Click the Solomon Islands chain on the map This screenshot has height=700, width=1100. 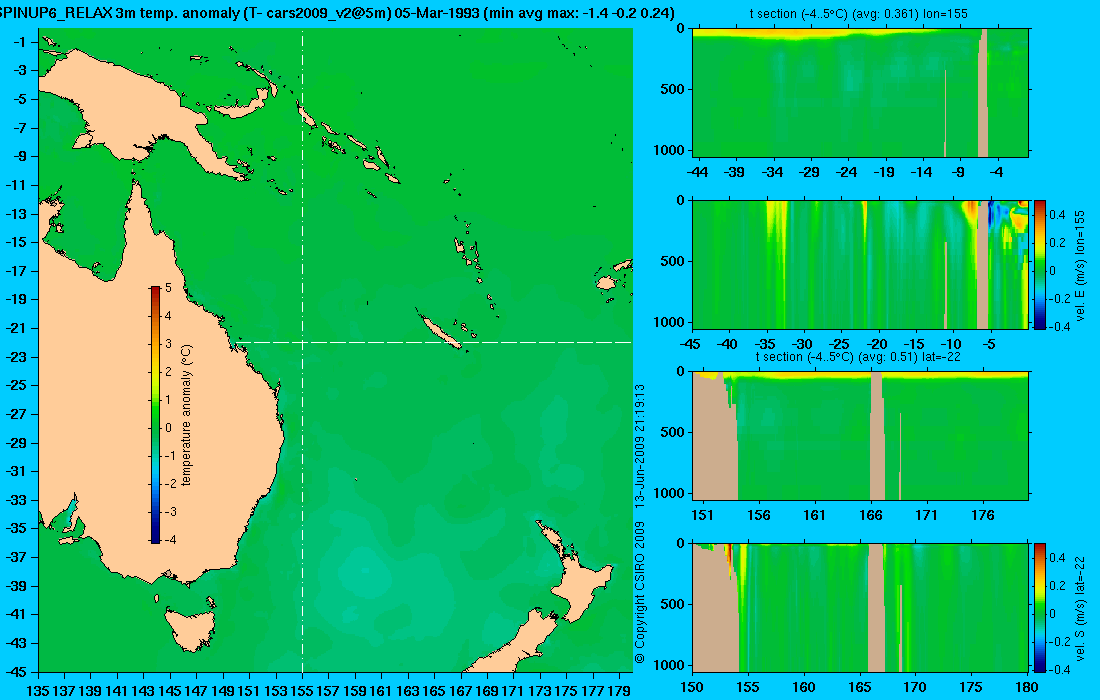[x=347, y=144]
